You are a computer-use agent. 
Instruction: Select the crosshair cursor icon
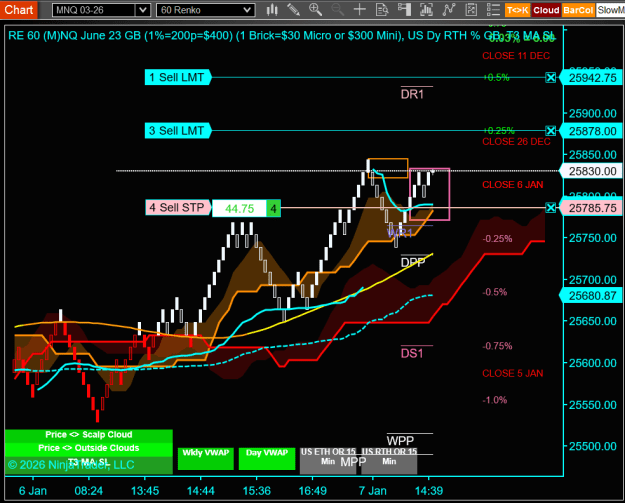tap(360, 10)
